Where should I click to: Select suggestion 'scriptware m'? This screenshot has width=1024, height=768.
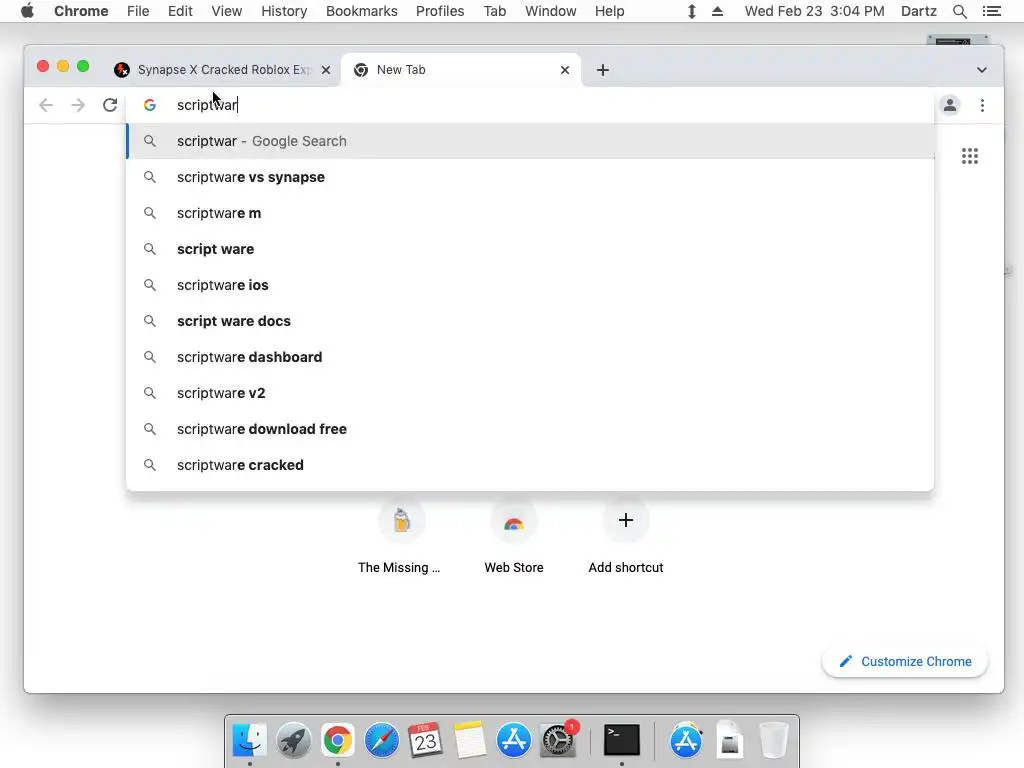tap(530, 213)
